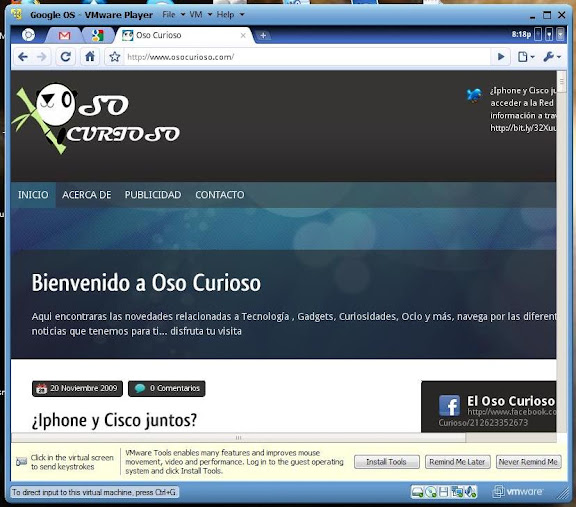Image resolution: width=576 pixels, height=507 pixels.
Task: Click the floppy drive status icon
Action: 444,492
